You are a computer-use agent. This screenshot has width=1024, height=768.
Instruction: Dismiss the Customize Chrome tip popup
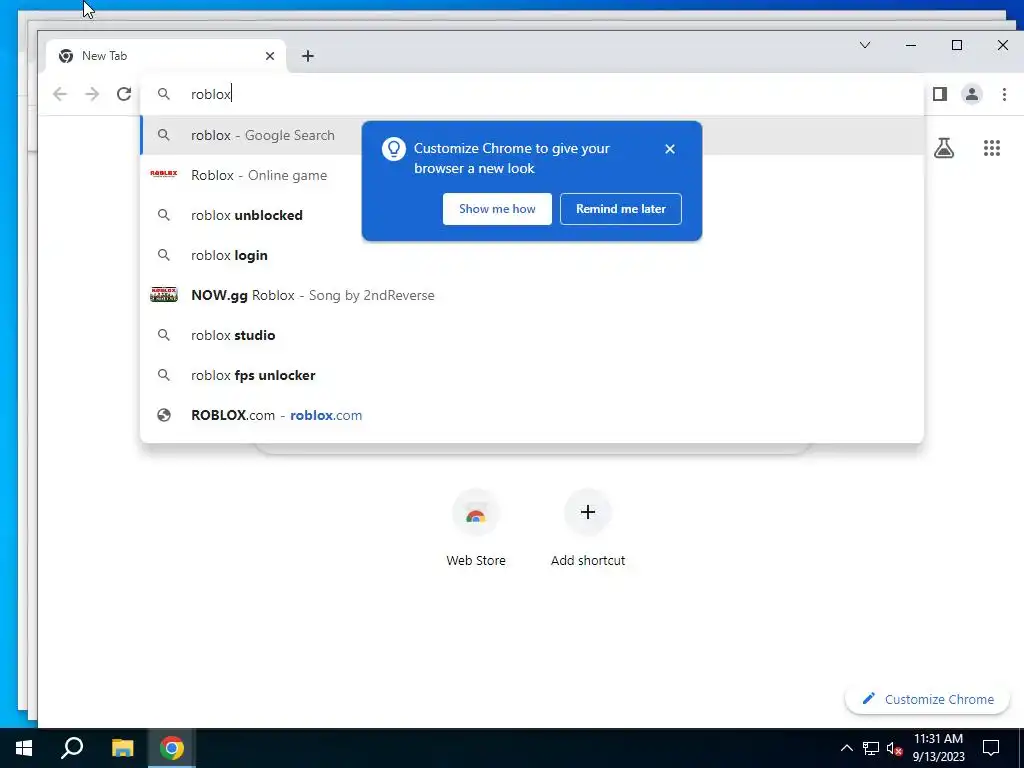pos(669,149)
